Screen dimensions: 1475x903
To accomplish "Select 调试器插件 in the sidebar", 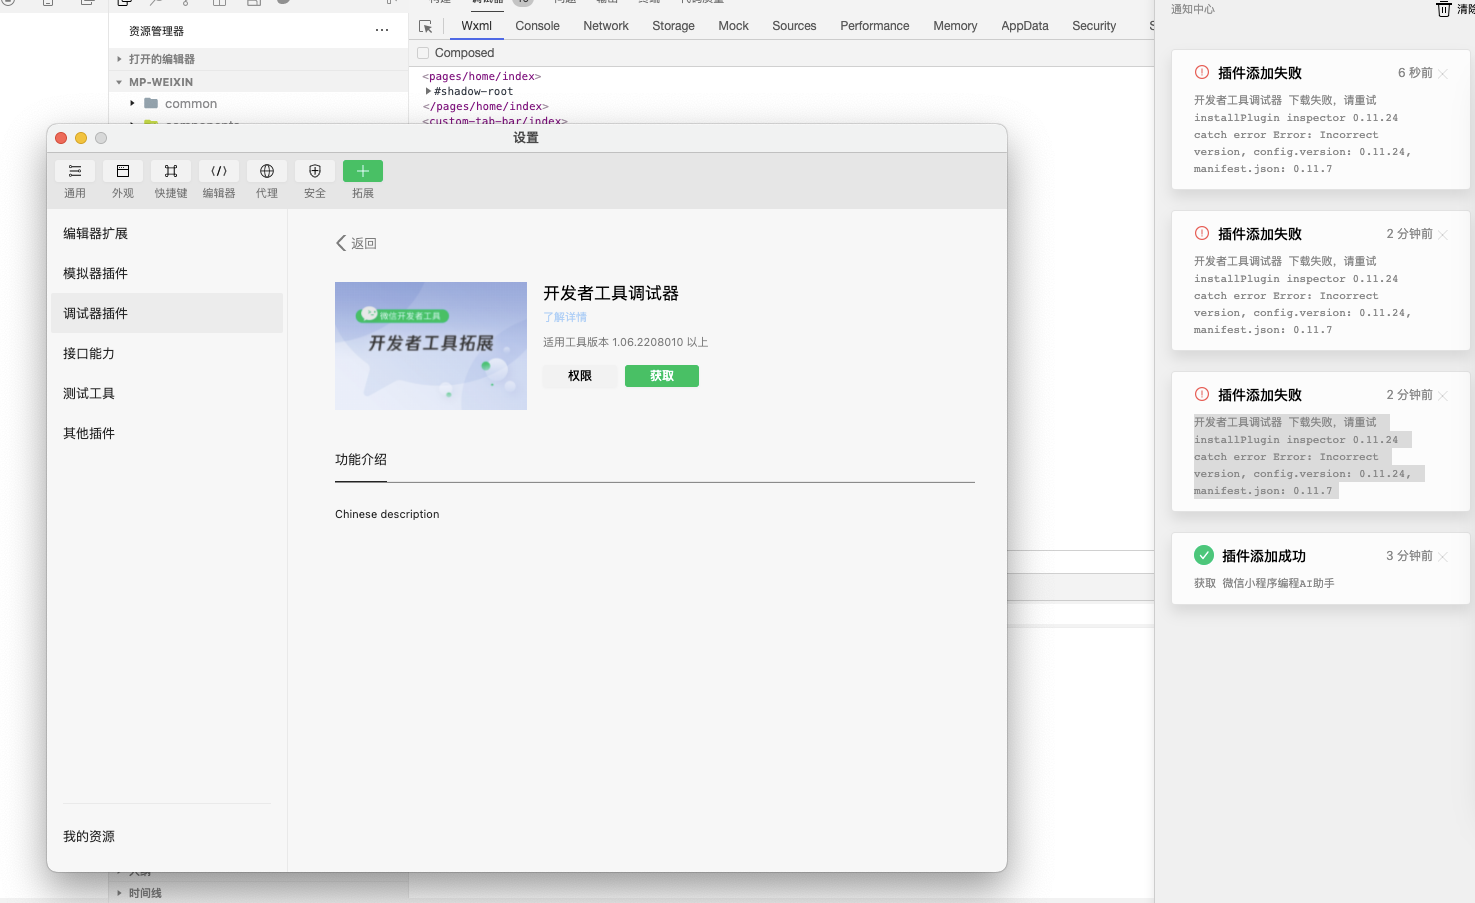I will pos(167,313).
